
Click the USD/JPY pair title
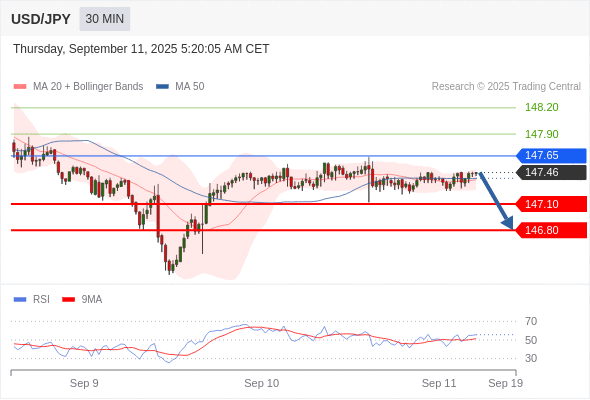point(41,19)
